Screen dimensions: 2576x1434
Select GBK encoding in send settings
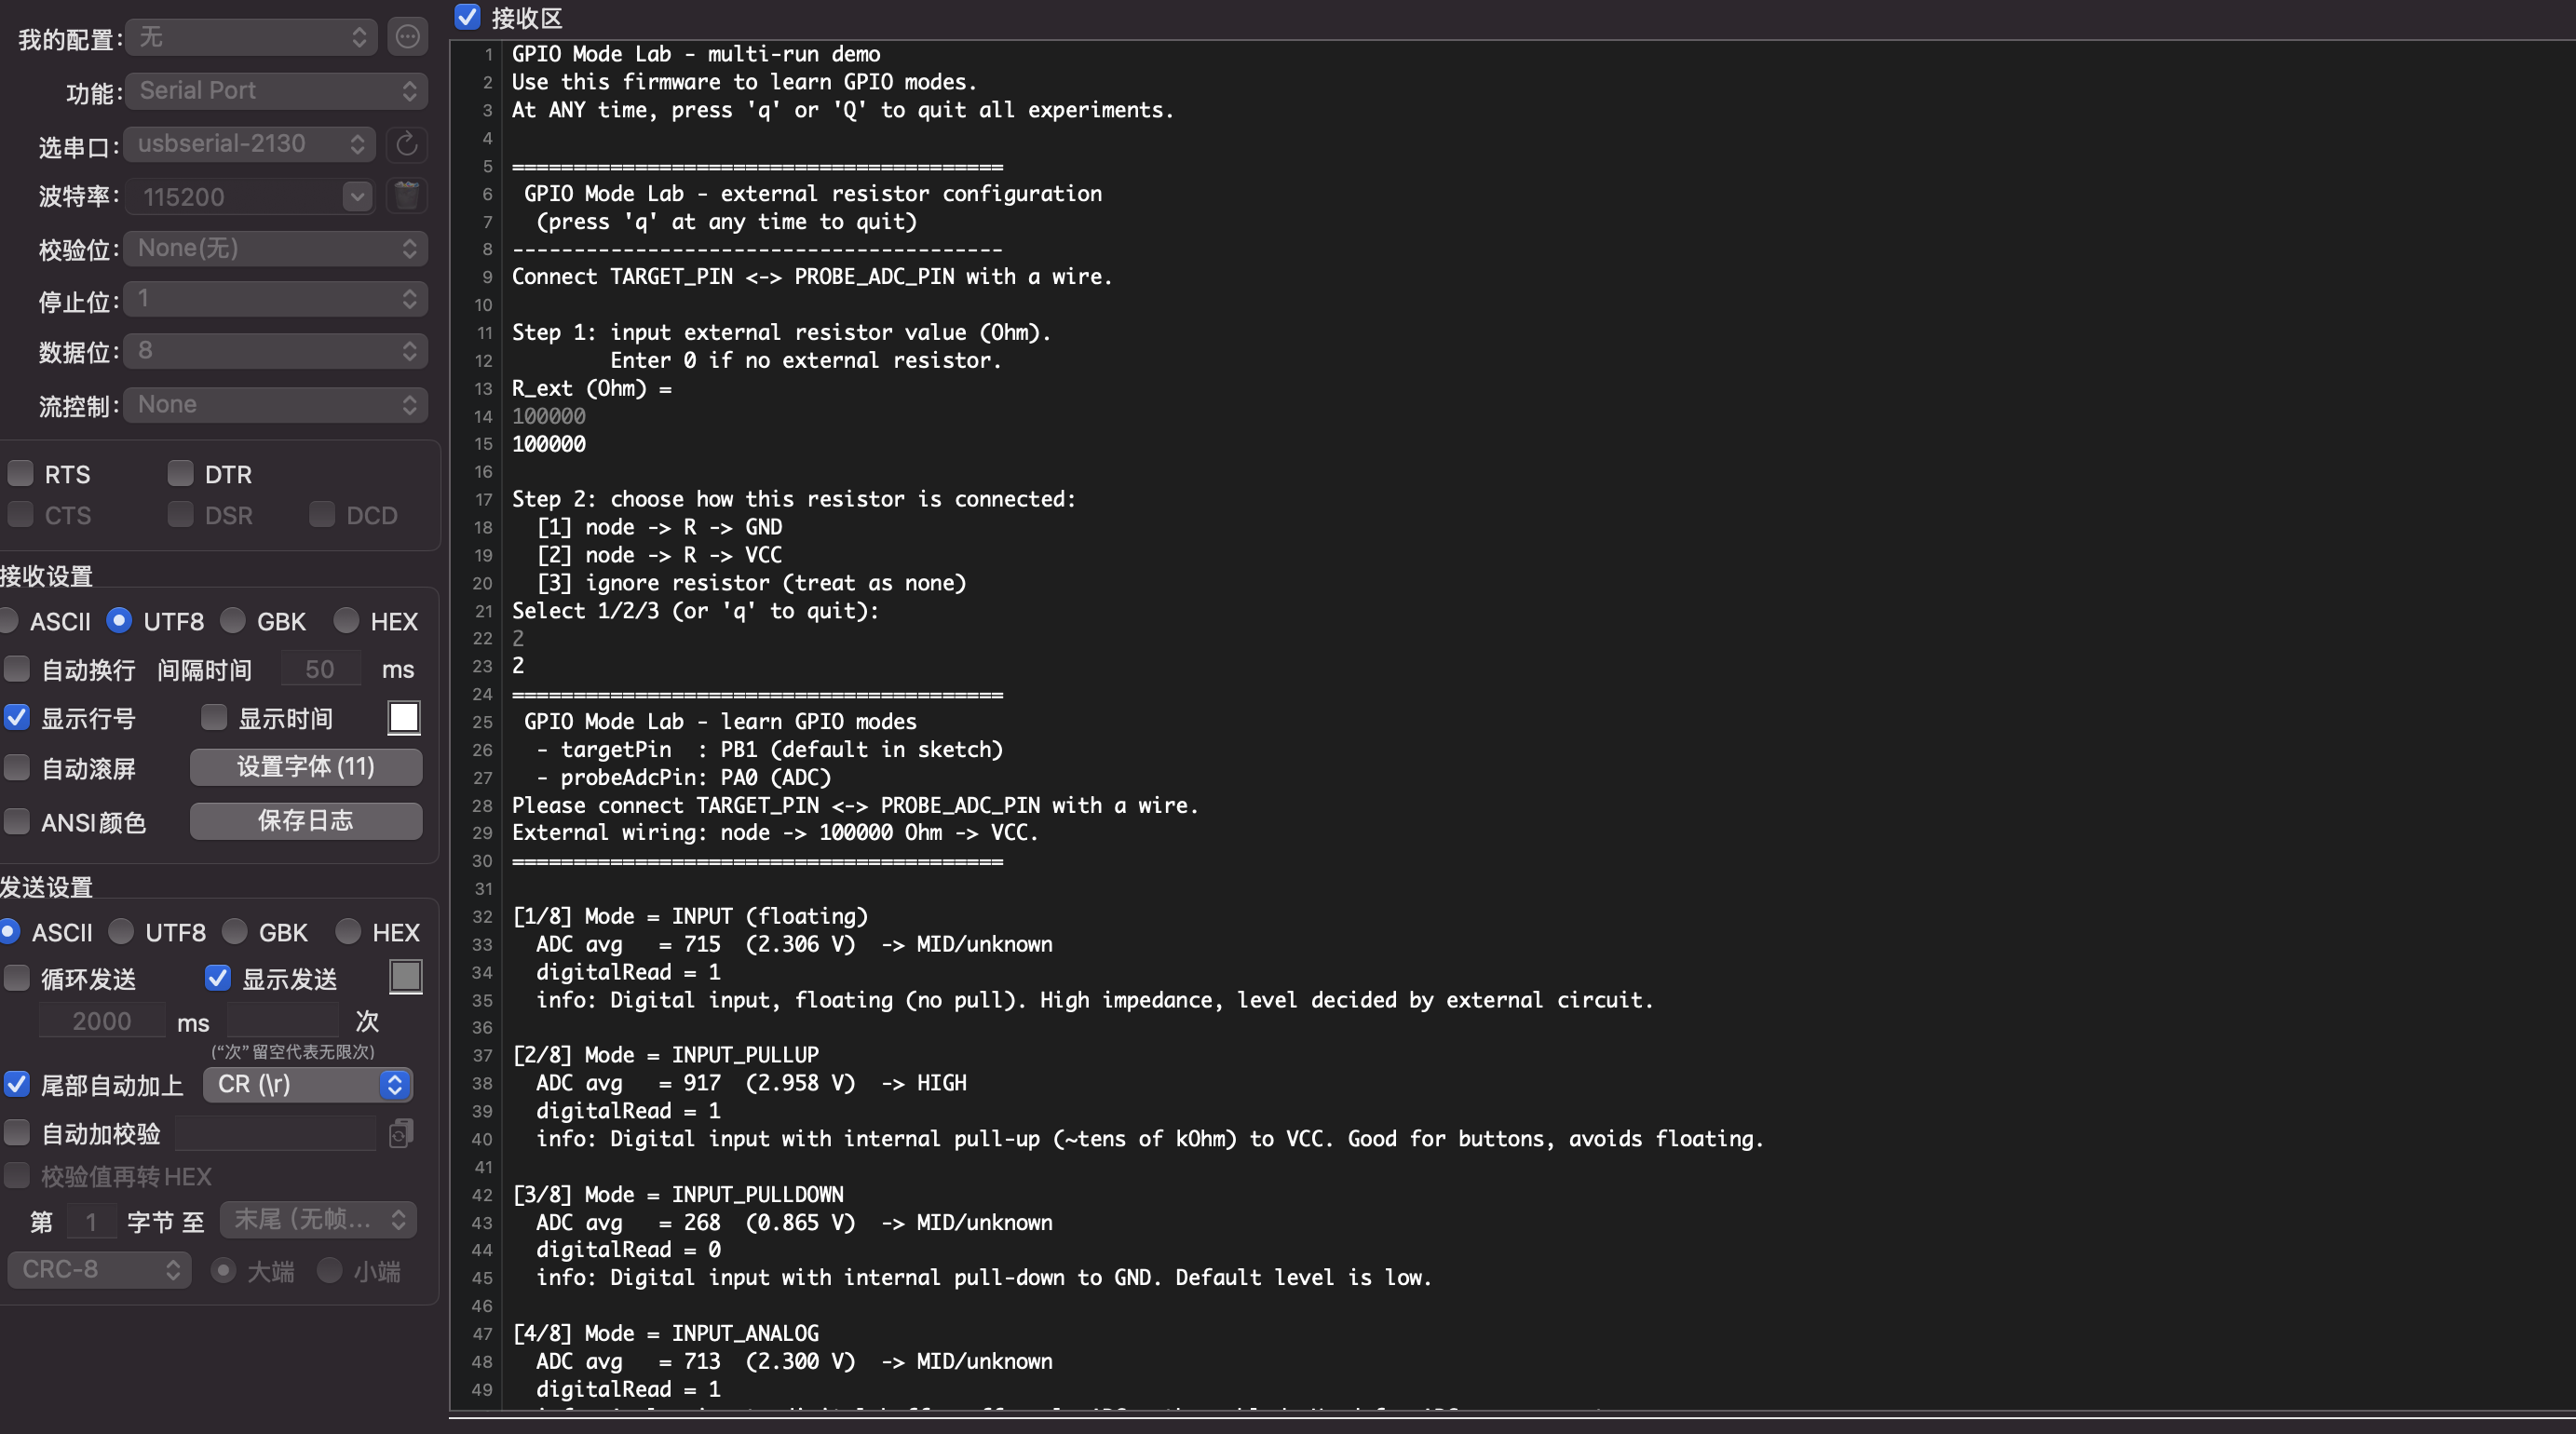tap(235, 932)
